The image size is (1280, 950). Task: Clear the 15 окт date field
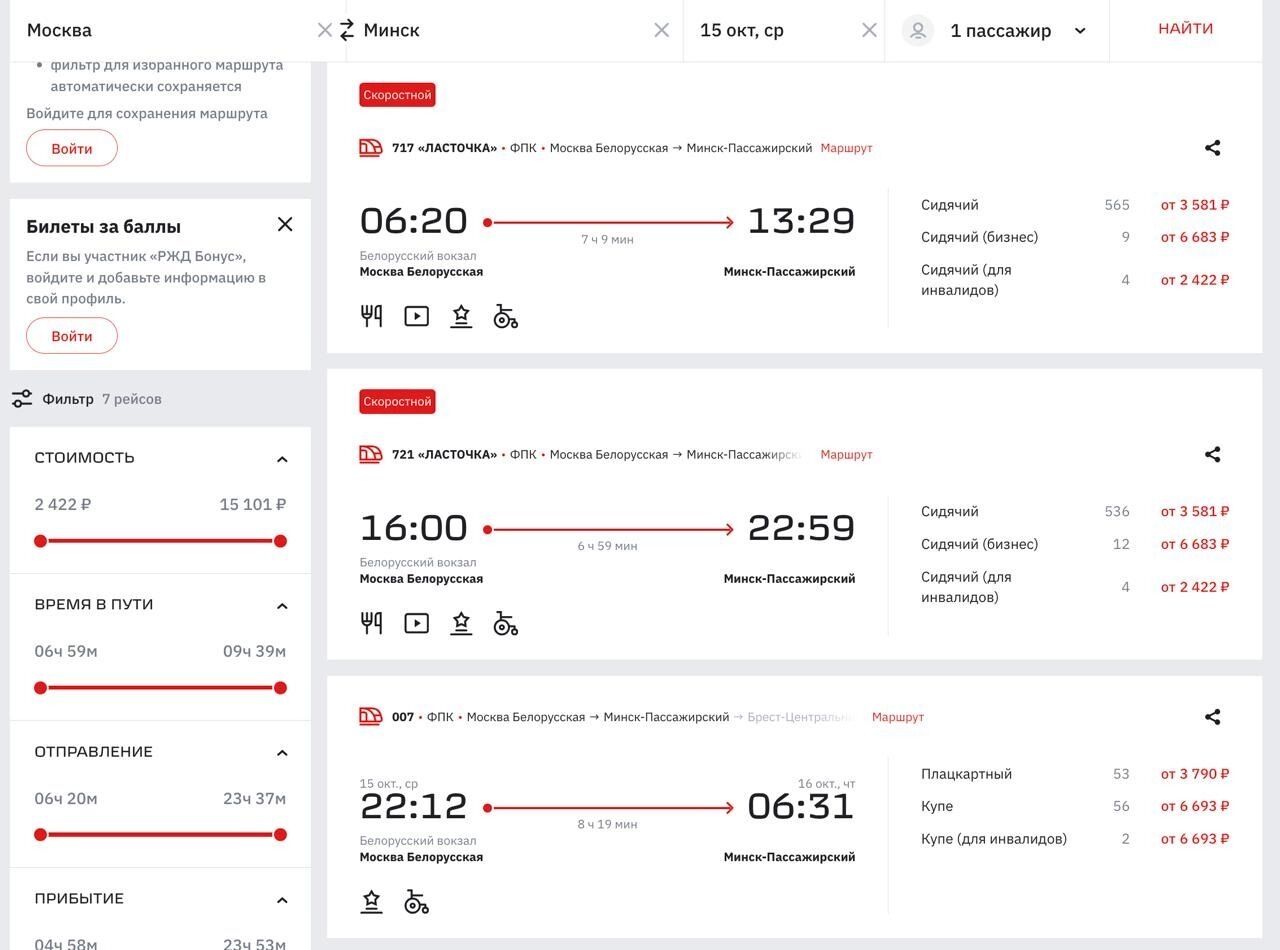point(870,30)
